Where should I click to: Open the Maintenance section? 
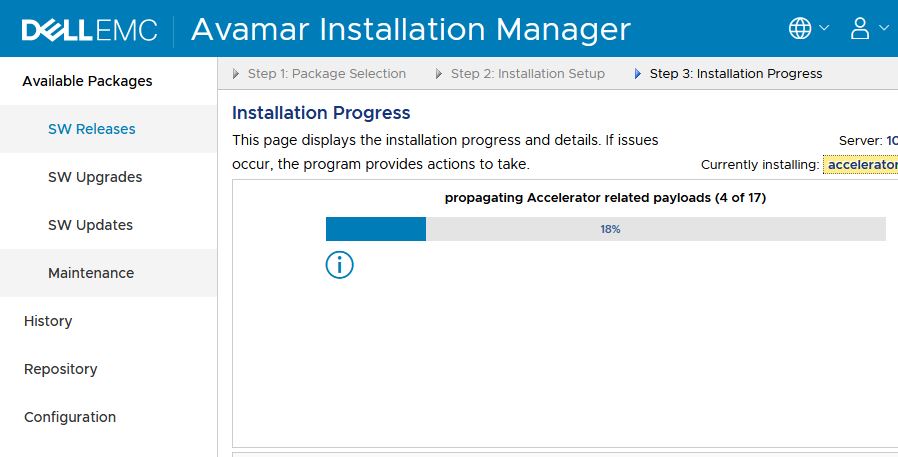tap(91, 273)
